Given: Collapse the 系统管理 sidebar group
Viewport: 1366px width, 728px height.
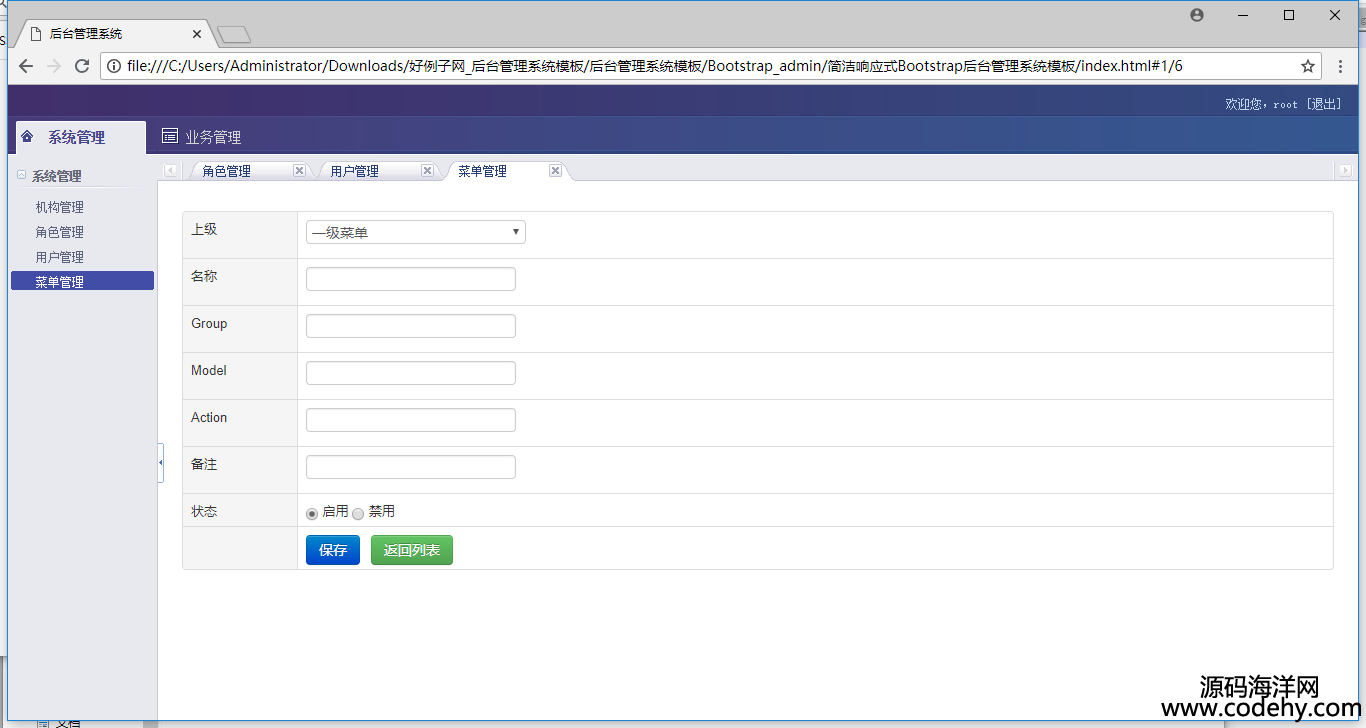Looking at the screenshot, I should point(21,176).
